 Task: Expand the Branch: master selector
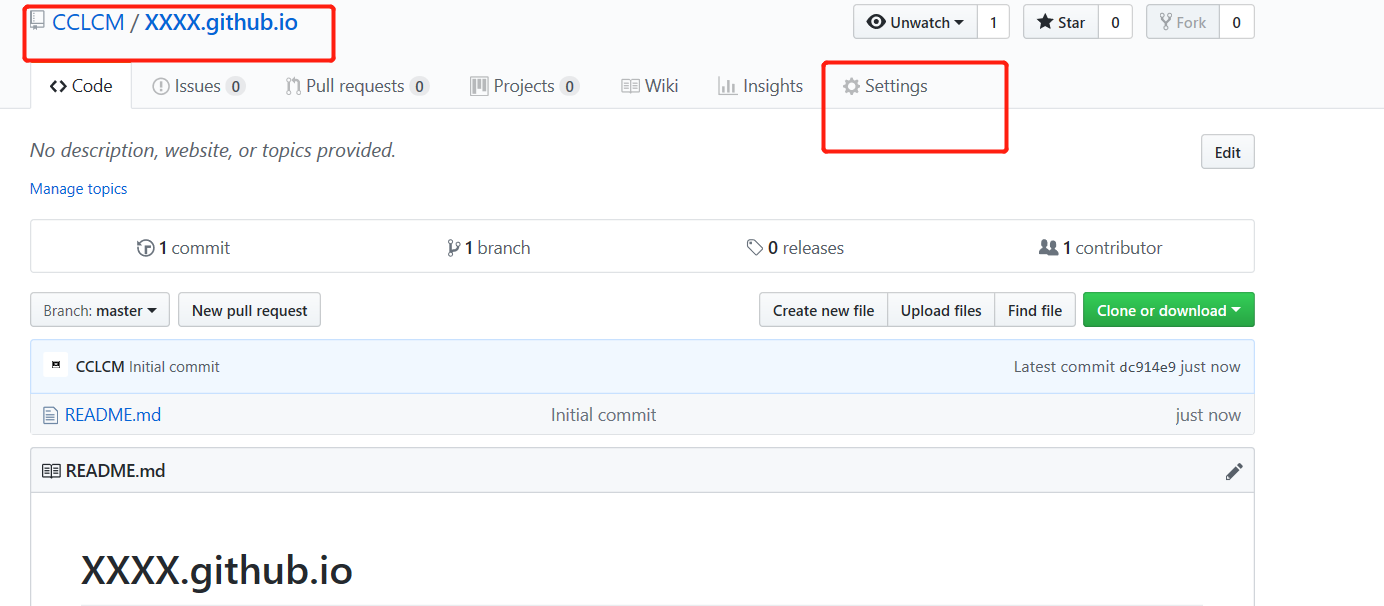pyautogui.click(x=100, y=310)
